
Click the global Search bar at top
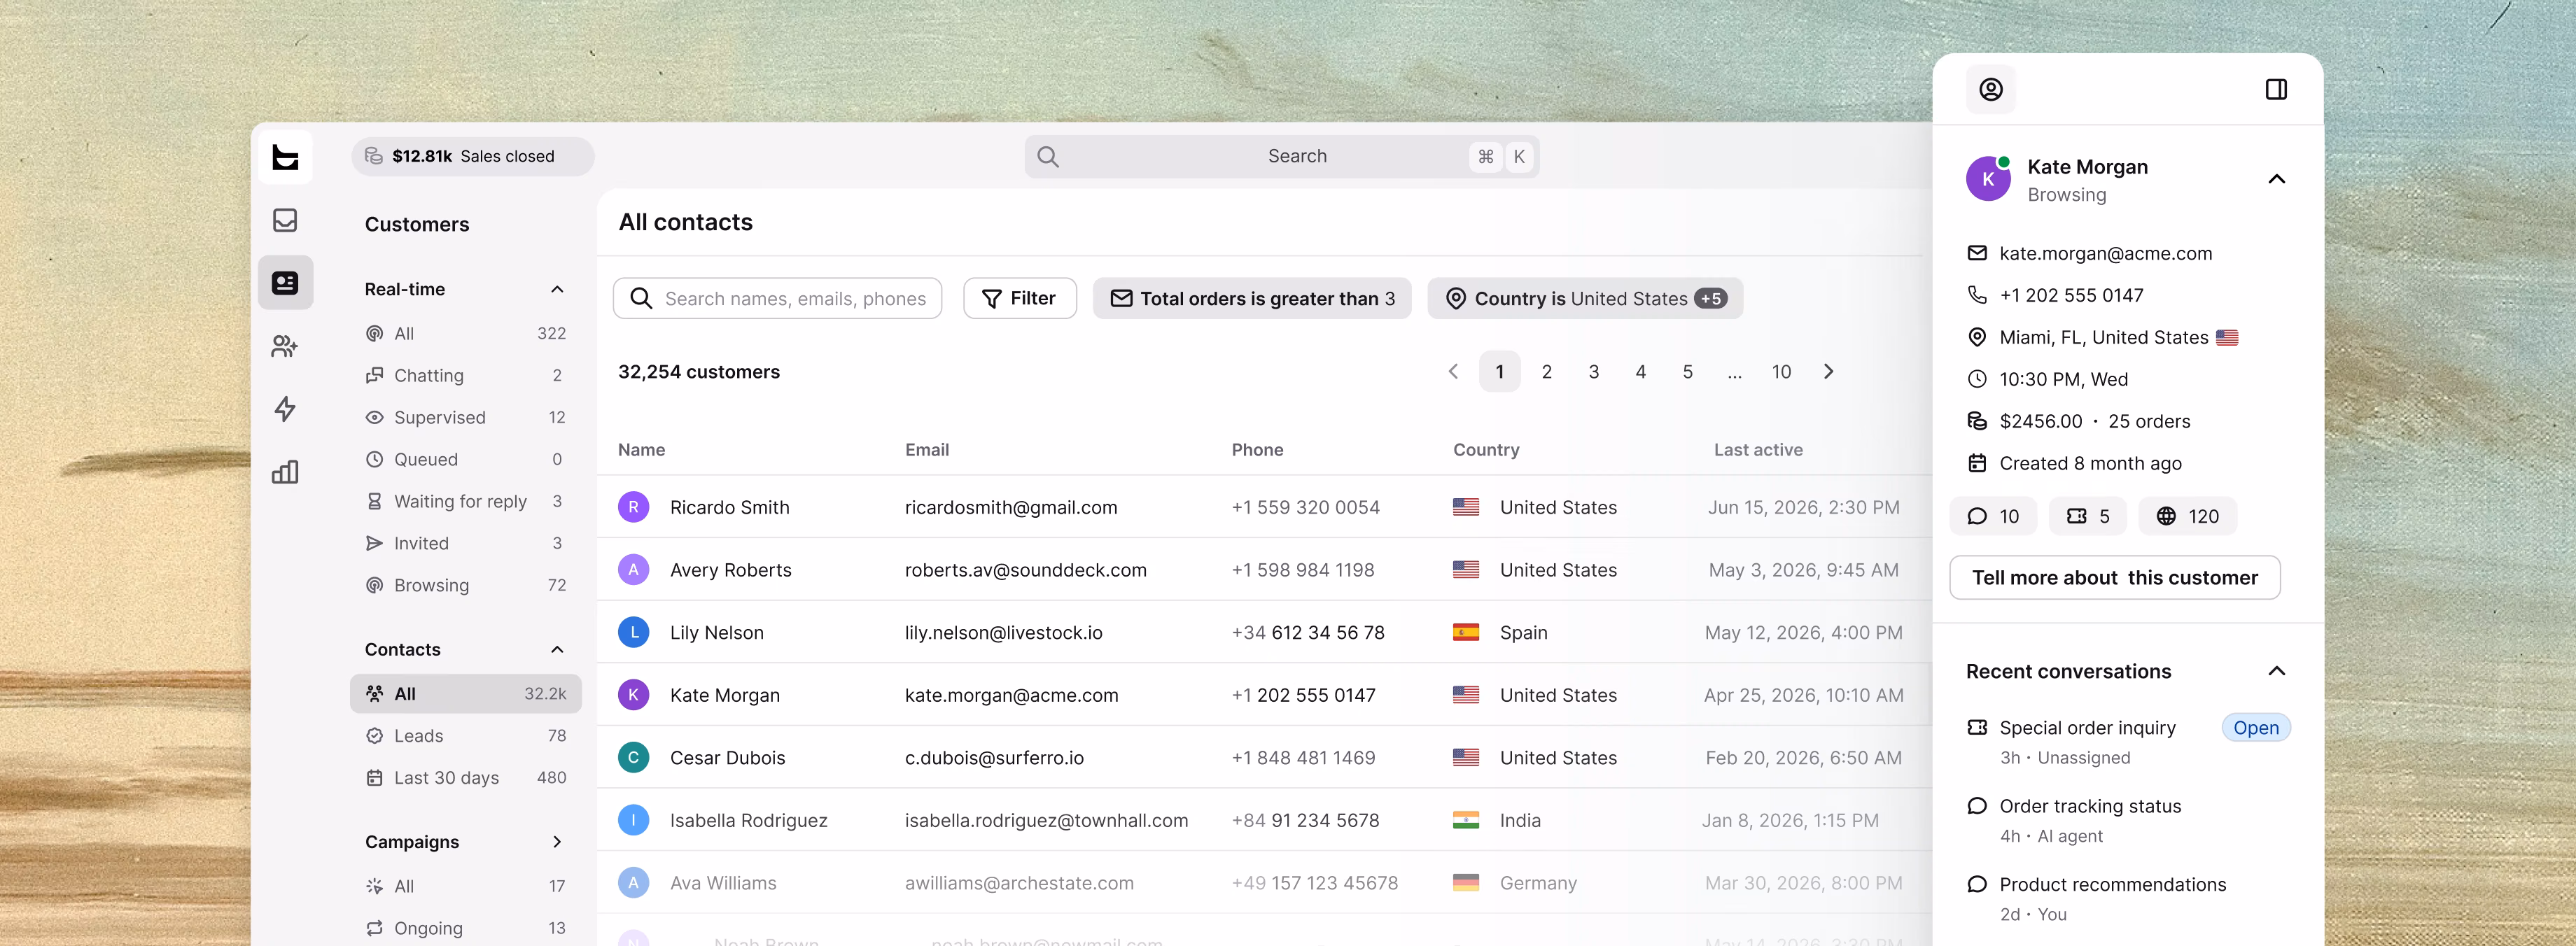coord(1281,156)
